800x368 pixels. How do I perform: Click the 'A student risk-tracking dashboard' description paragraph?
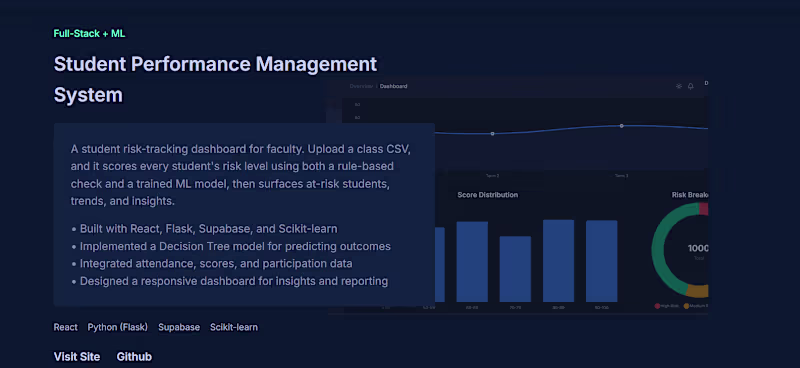pos(241,175)
